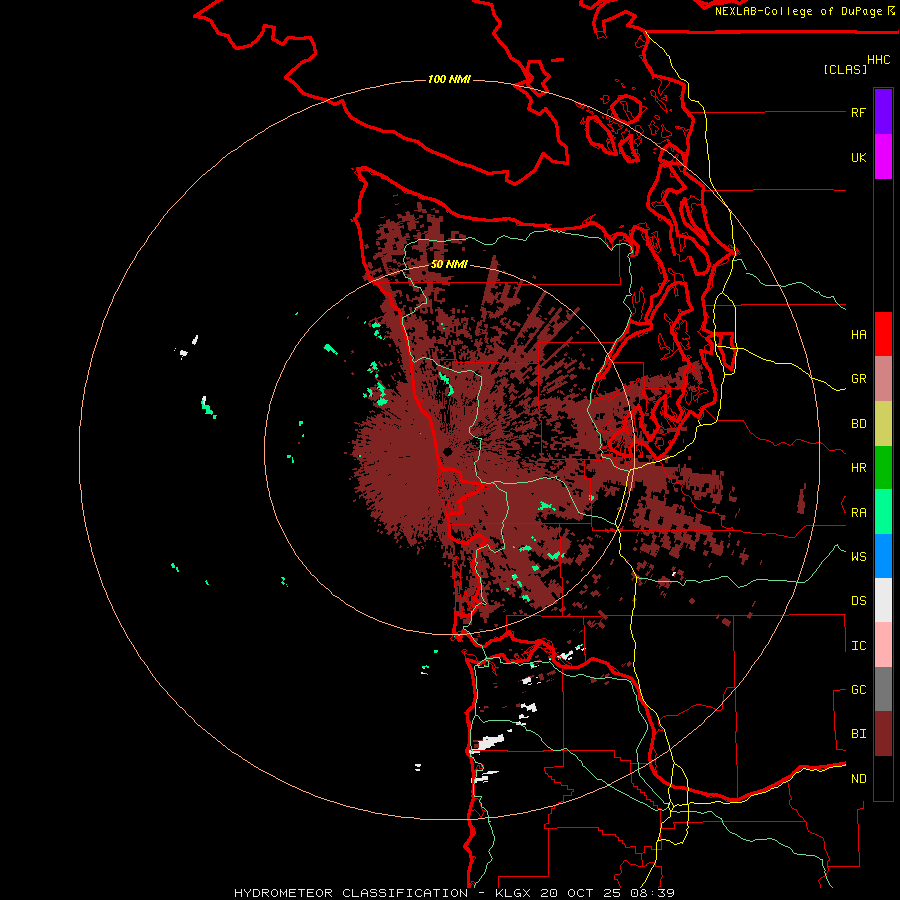Click the HA legend label
Image resolution: width=900 pixels, height=900 pixels.
tap(858, 334)
